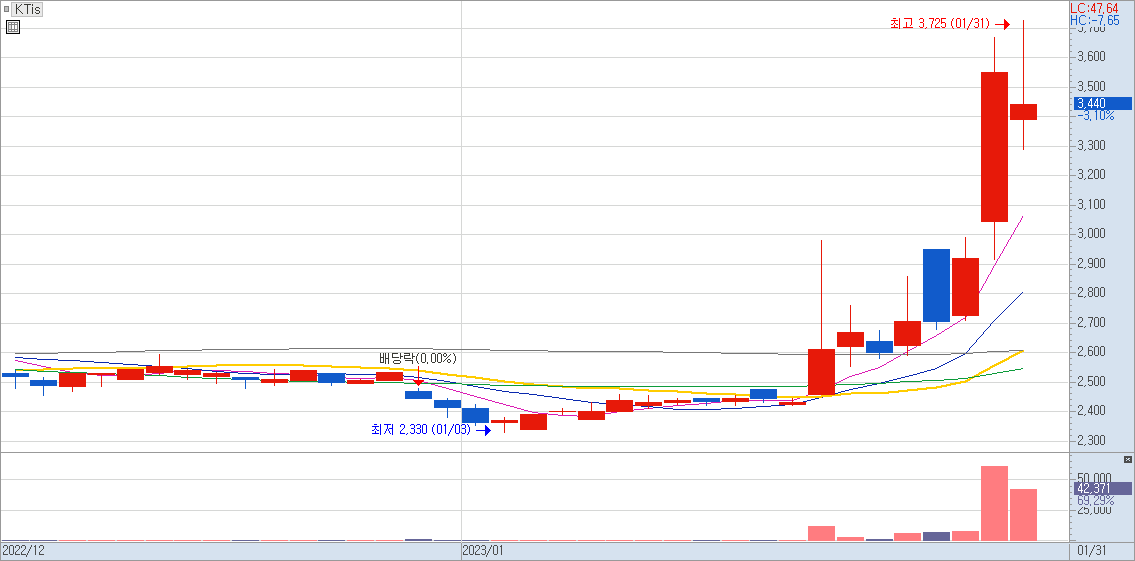Click the 42,371 volume value tag
Screen dimensions: 1135x561
tap(1101, 488)
